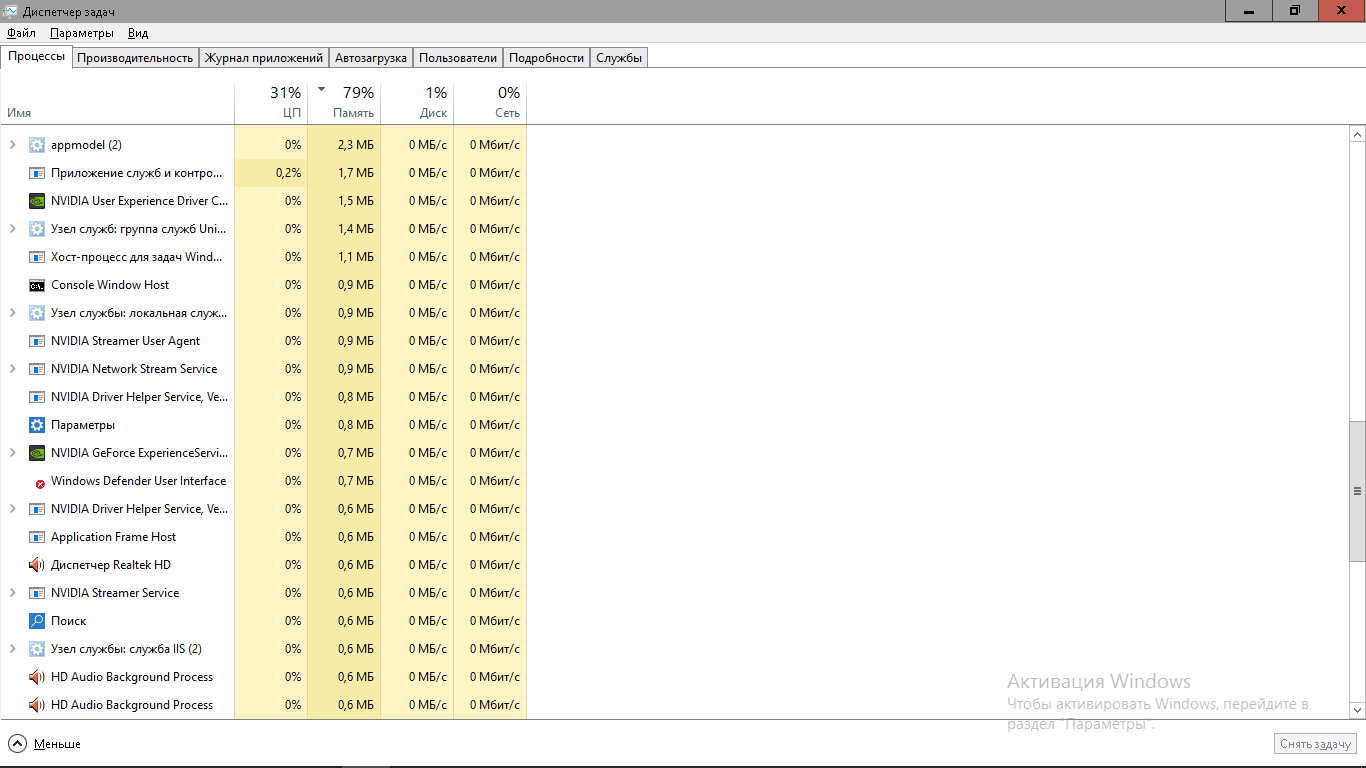The height and width of the screenshot is (768, 1366).
Task: Sort by the Сеть column header
Action: tap(490, 103)
